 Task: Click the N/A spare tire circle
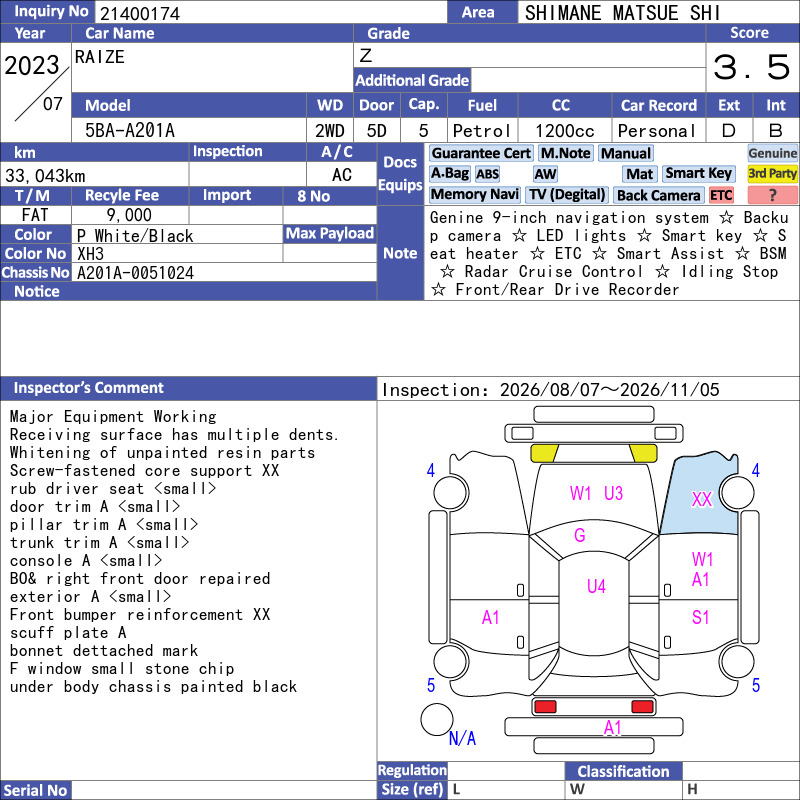[437, 719]
